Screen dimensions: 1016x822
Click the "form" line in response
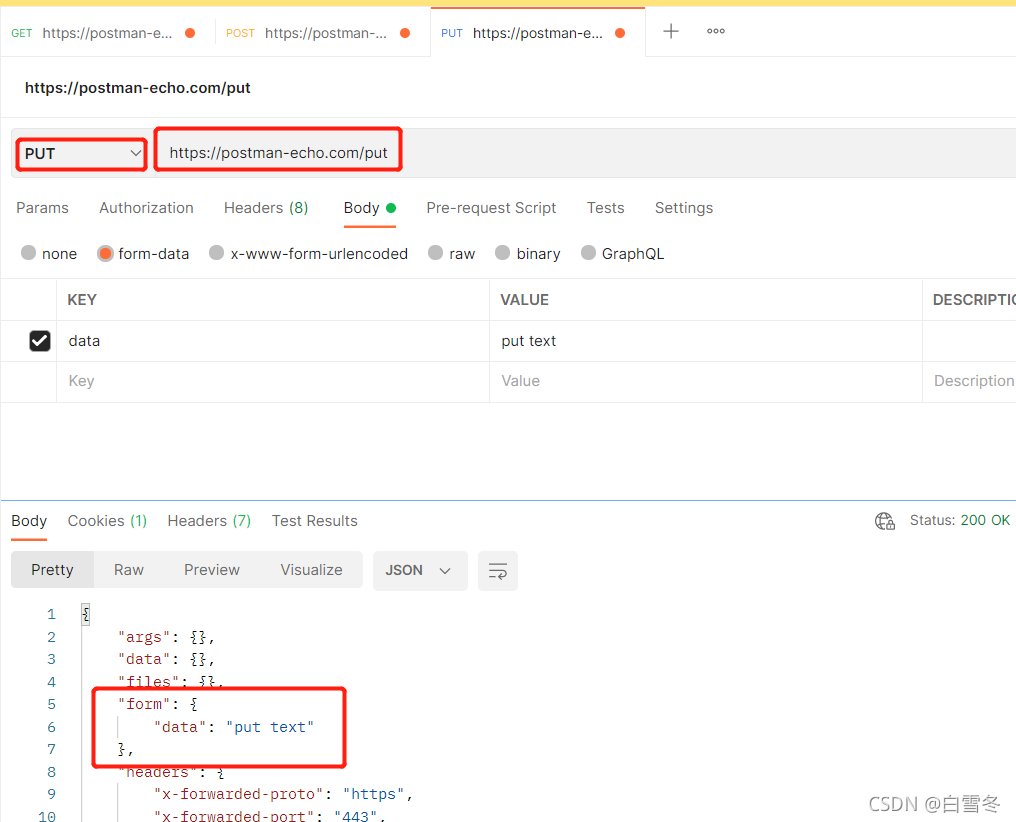157,704
